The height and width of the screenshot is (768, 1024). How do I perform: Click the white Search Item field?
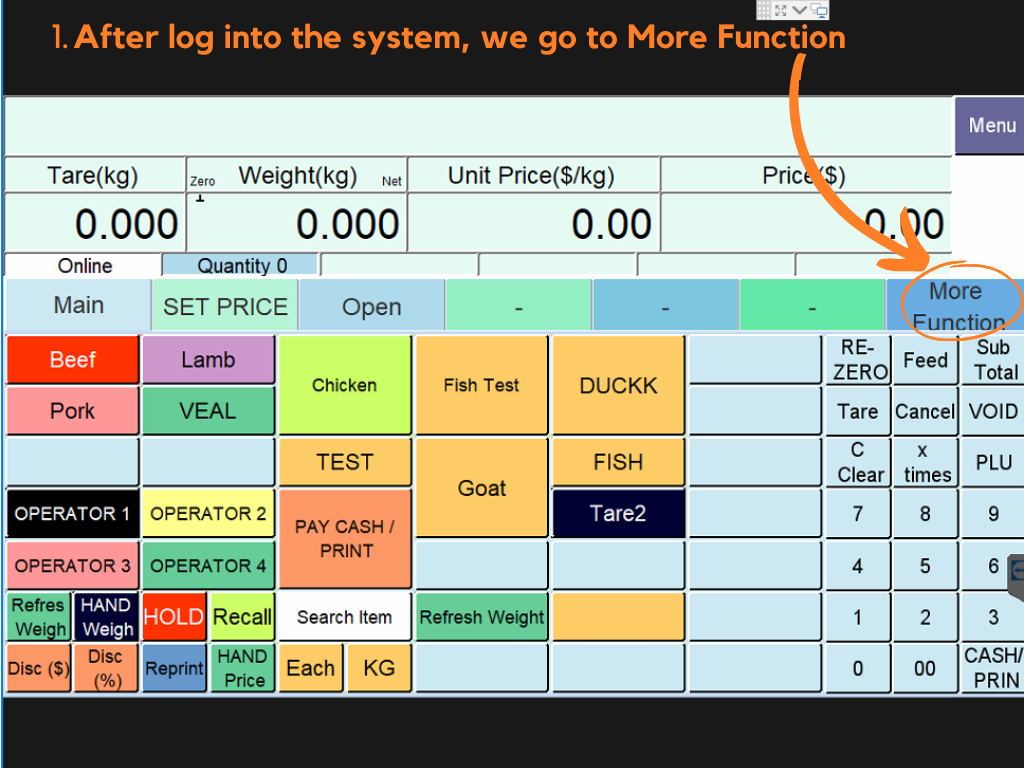click(x=344, y=617)
